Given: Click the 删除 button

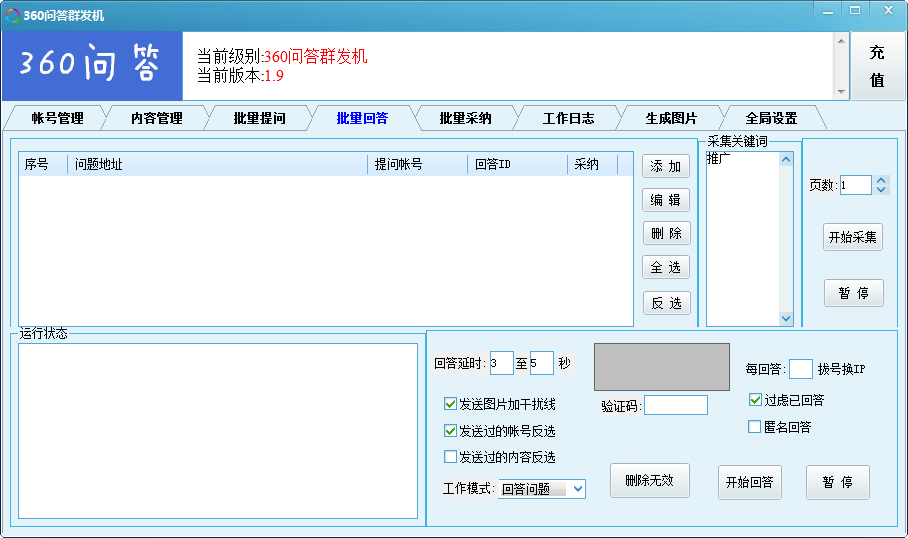Looking at the screenshot, I should tap(667, 233).
